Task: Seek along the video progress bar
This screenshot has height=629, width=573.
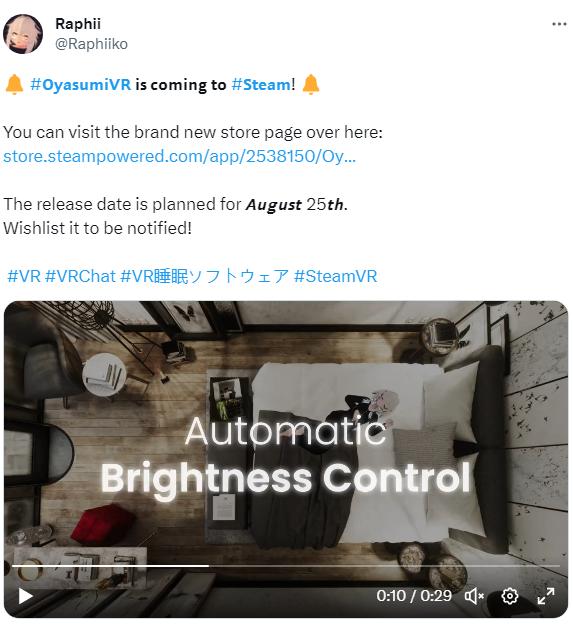Action: pyautogui.click(x=286, y=566)
